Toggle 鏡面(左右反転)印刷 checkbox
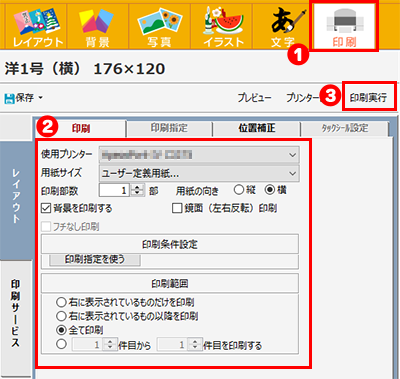 [x=177, y=209]
